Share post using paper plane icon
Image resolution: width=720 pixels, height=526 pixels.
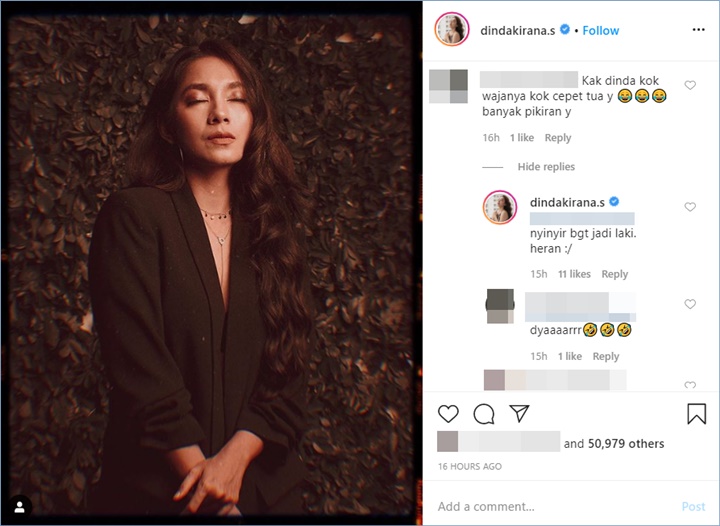pyautogui.click(x=519, y=413)
